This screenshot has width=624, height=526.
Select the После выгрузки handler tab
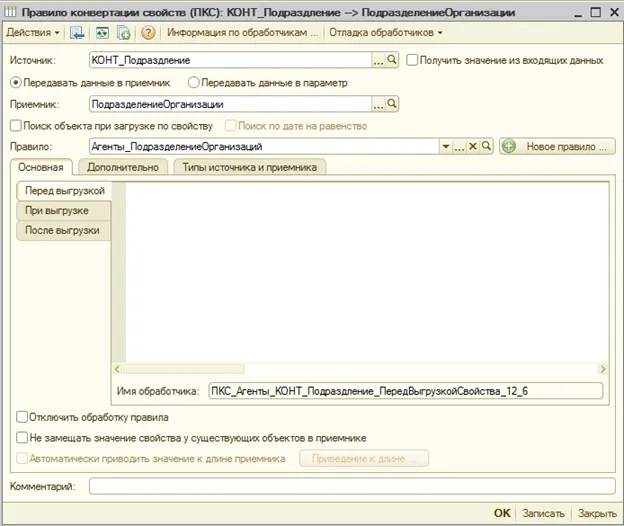tap(64, 230)
